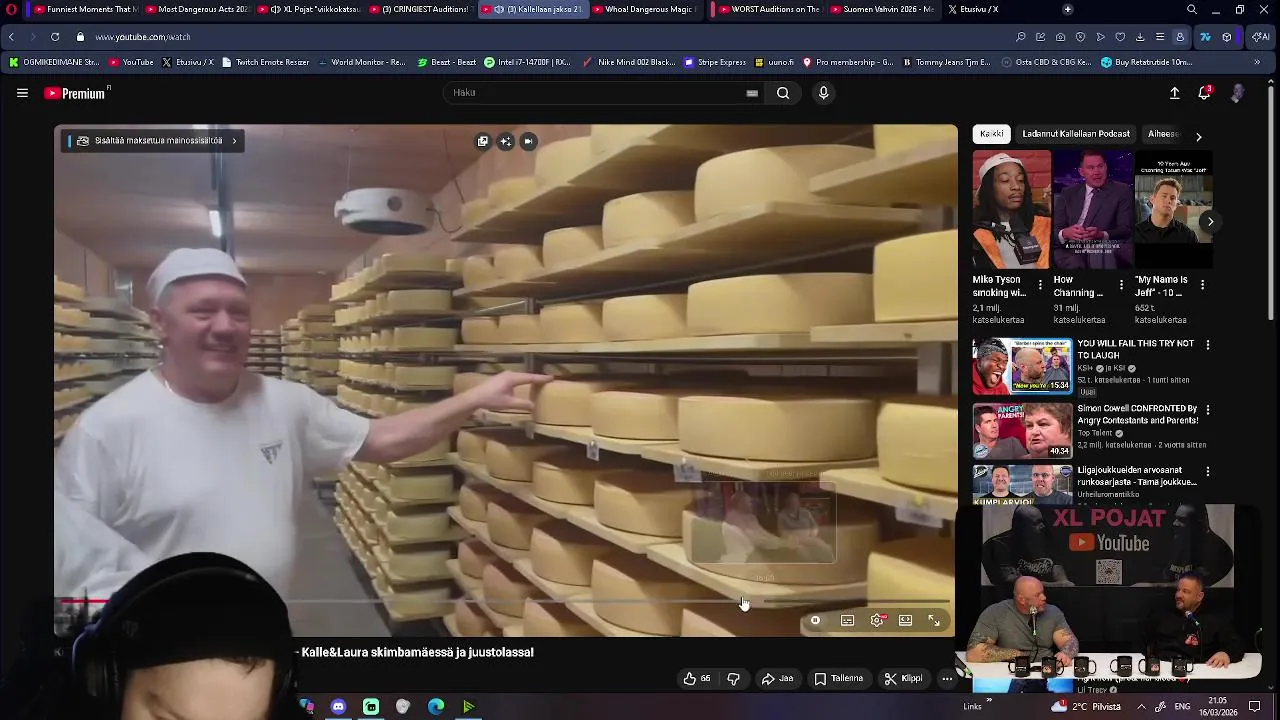Open the YouTube guide hamburger menu
Image resolution: width=1280 pixels, height=720 pixels.
22,93
